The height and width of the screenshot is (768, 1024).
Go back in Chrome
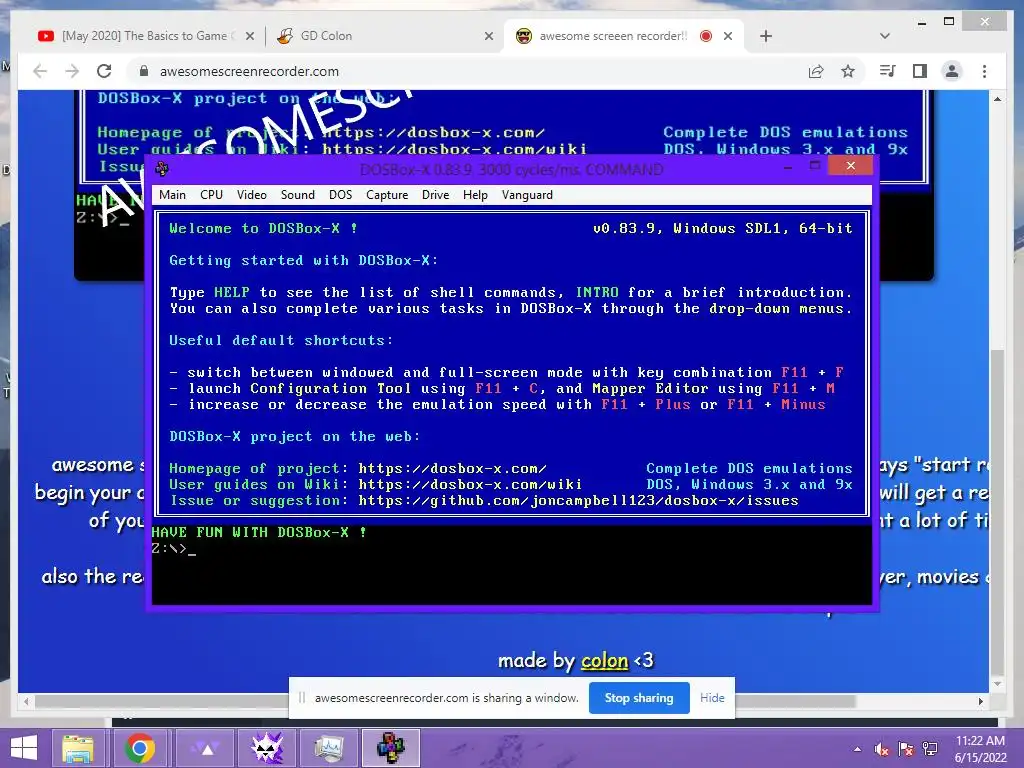tap(40, 71)
